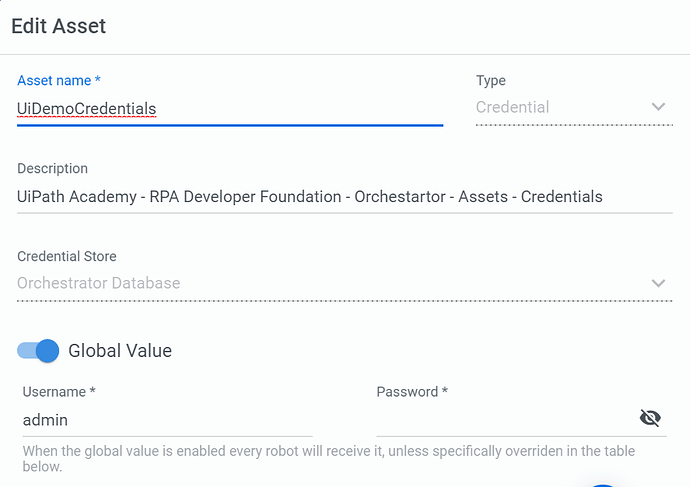
Task: Expand the Type dropdown chevron
Action: (658, 107)
